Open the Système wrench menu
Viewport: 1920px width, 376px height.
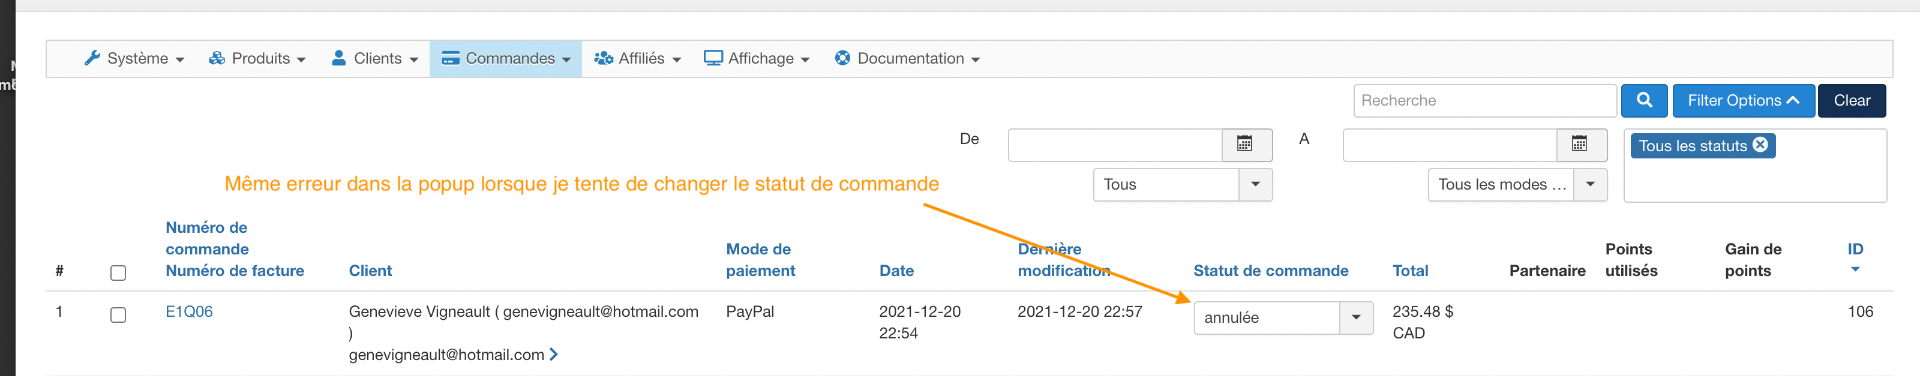pyautogui.click(x=134, y=58)
